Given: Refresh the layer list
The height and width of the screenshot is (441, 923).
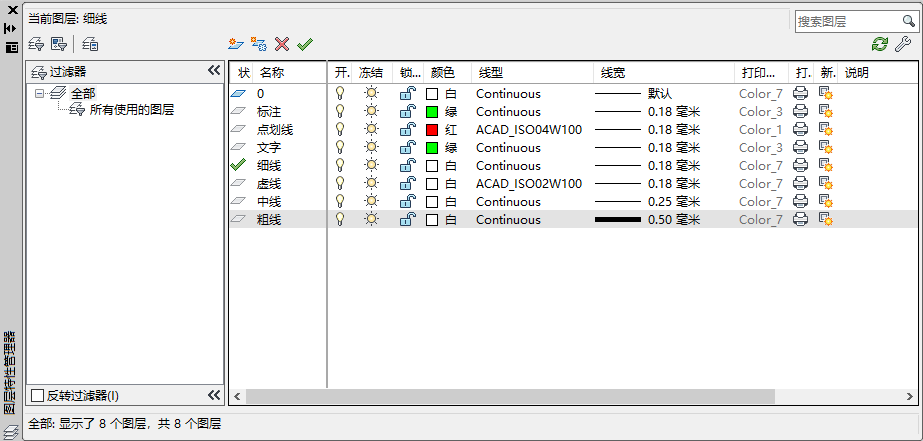Looking at the screenshot, I should [879, 44].
